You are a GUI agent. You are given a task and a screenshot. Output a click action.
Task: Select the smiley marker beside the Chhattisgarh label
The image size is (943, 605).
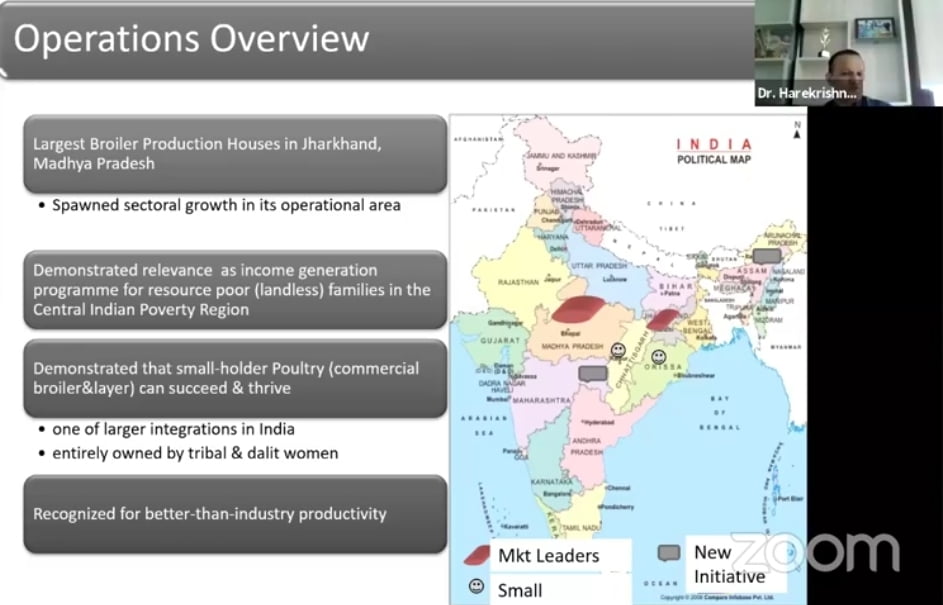tap(618, 350)
